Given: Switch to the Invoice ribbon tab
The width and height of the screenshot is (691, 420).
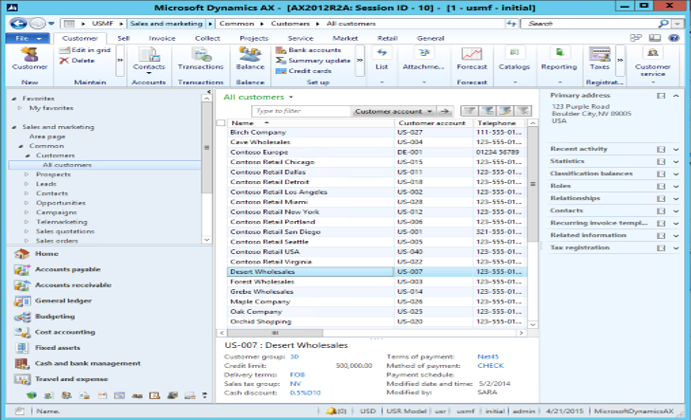Looking at the screenshot, I should (x=162, y=38).
